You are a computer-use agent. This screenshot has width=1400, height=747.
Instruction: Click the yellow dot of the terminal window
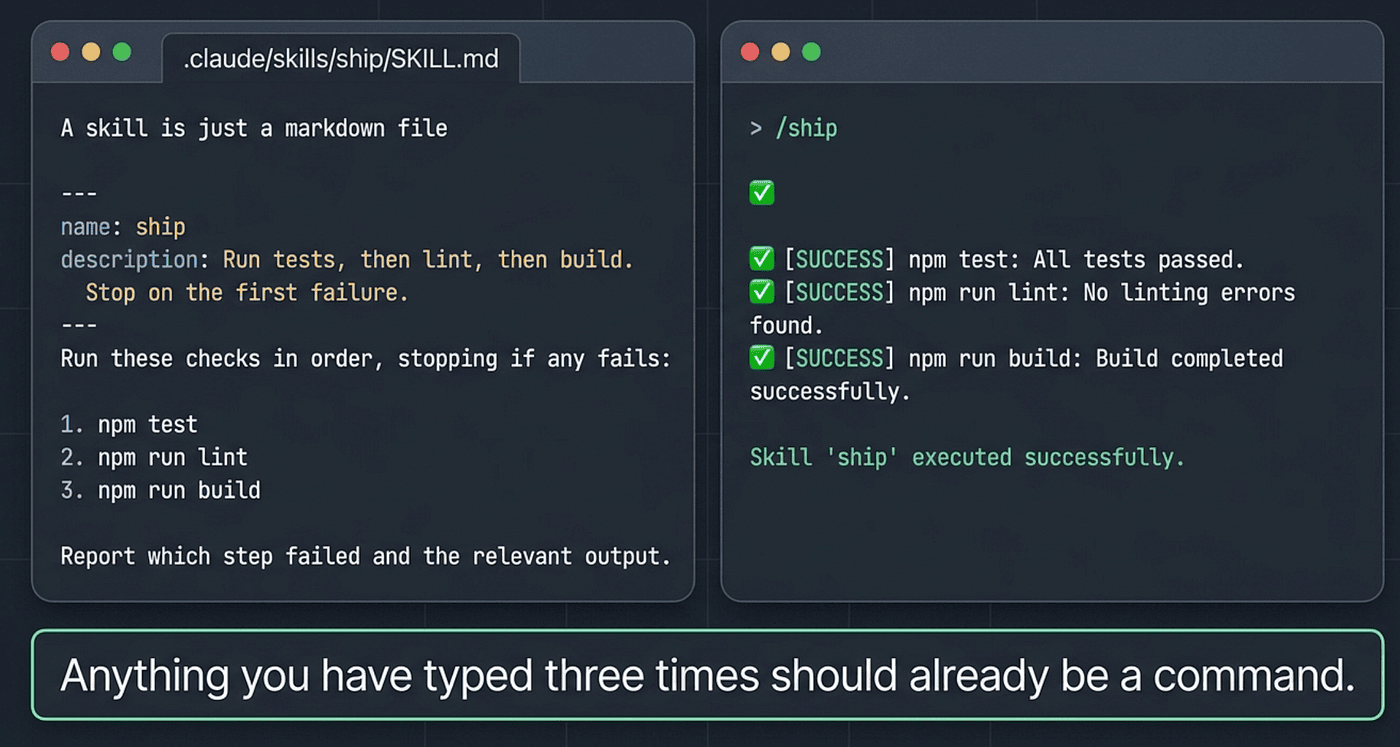pos(781,52)
